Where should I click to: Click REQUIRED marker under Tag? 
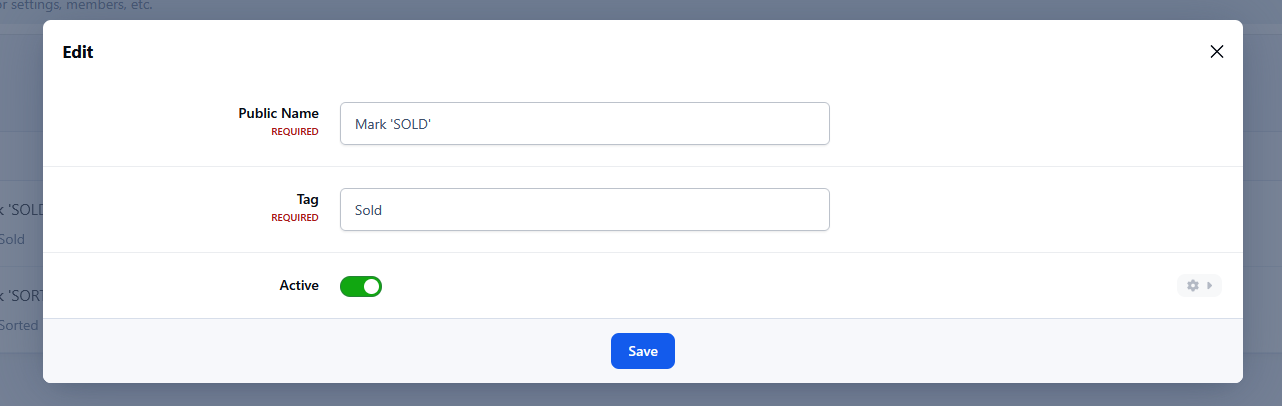click(295, 218)
